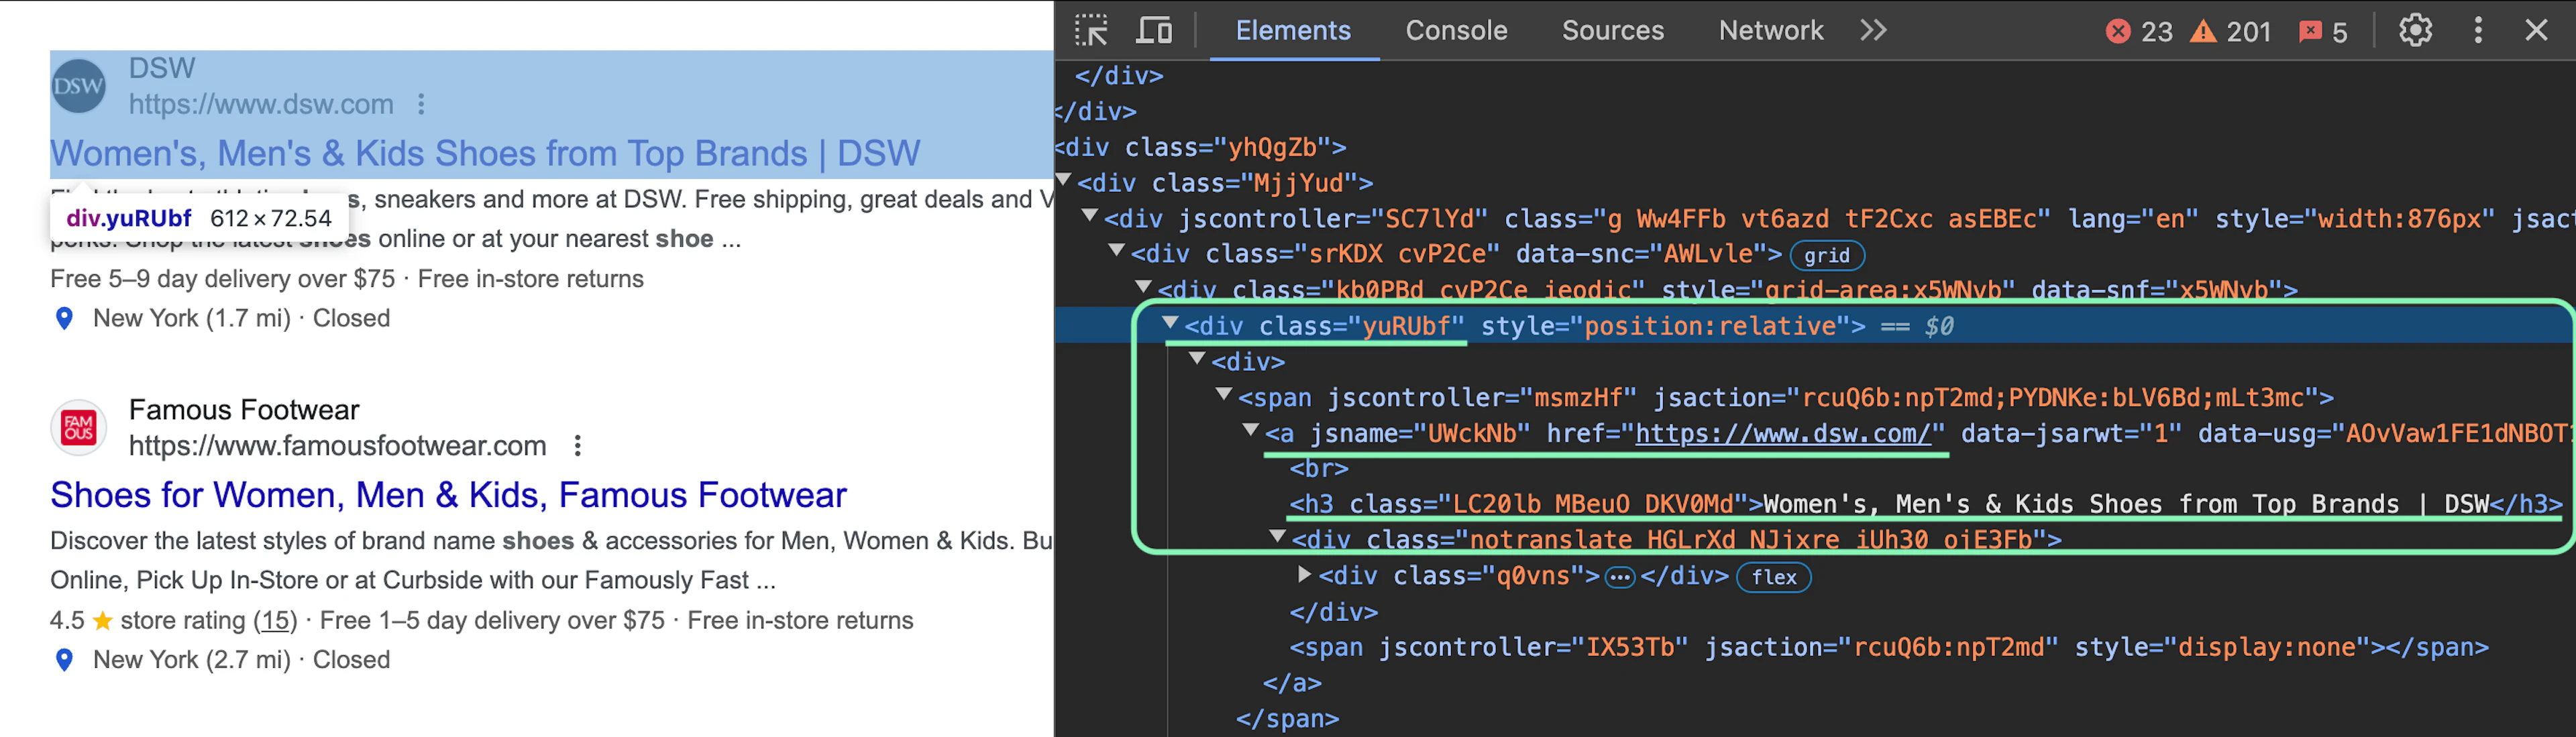Click the https://www.dsw.com URL text
The image size is (2576, 737).
pyautogui.click(x=261, y=104)
